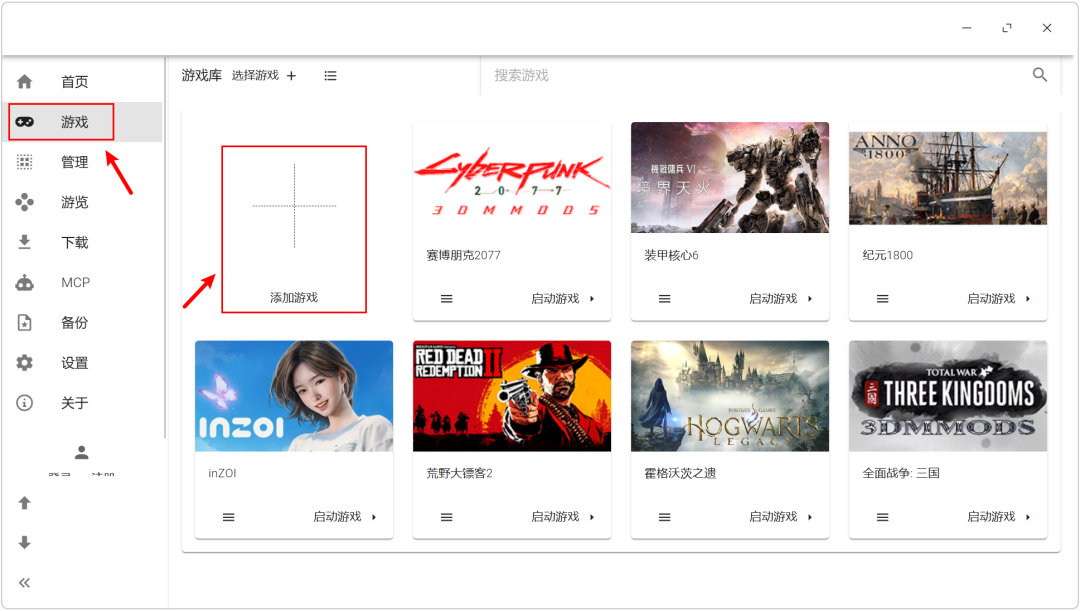
Task: Click the 霍格沃茨之遗 title text
Action: click(x=680, y=473)
